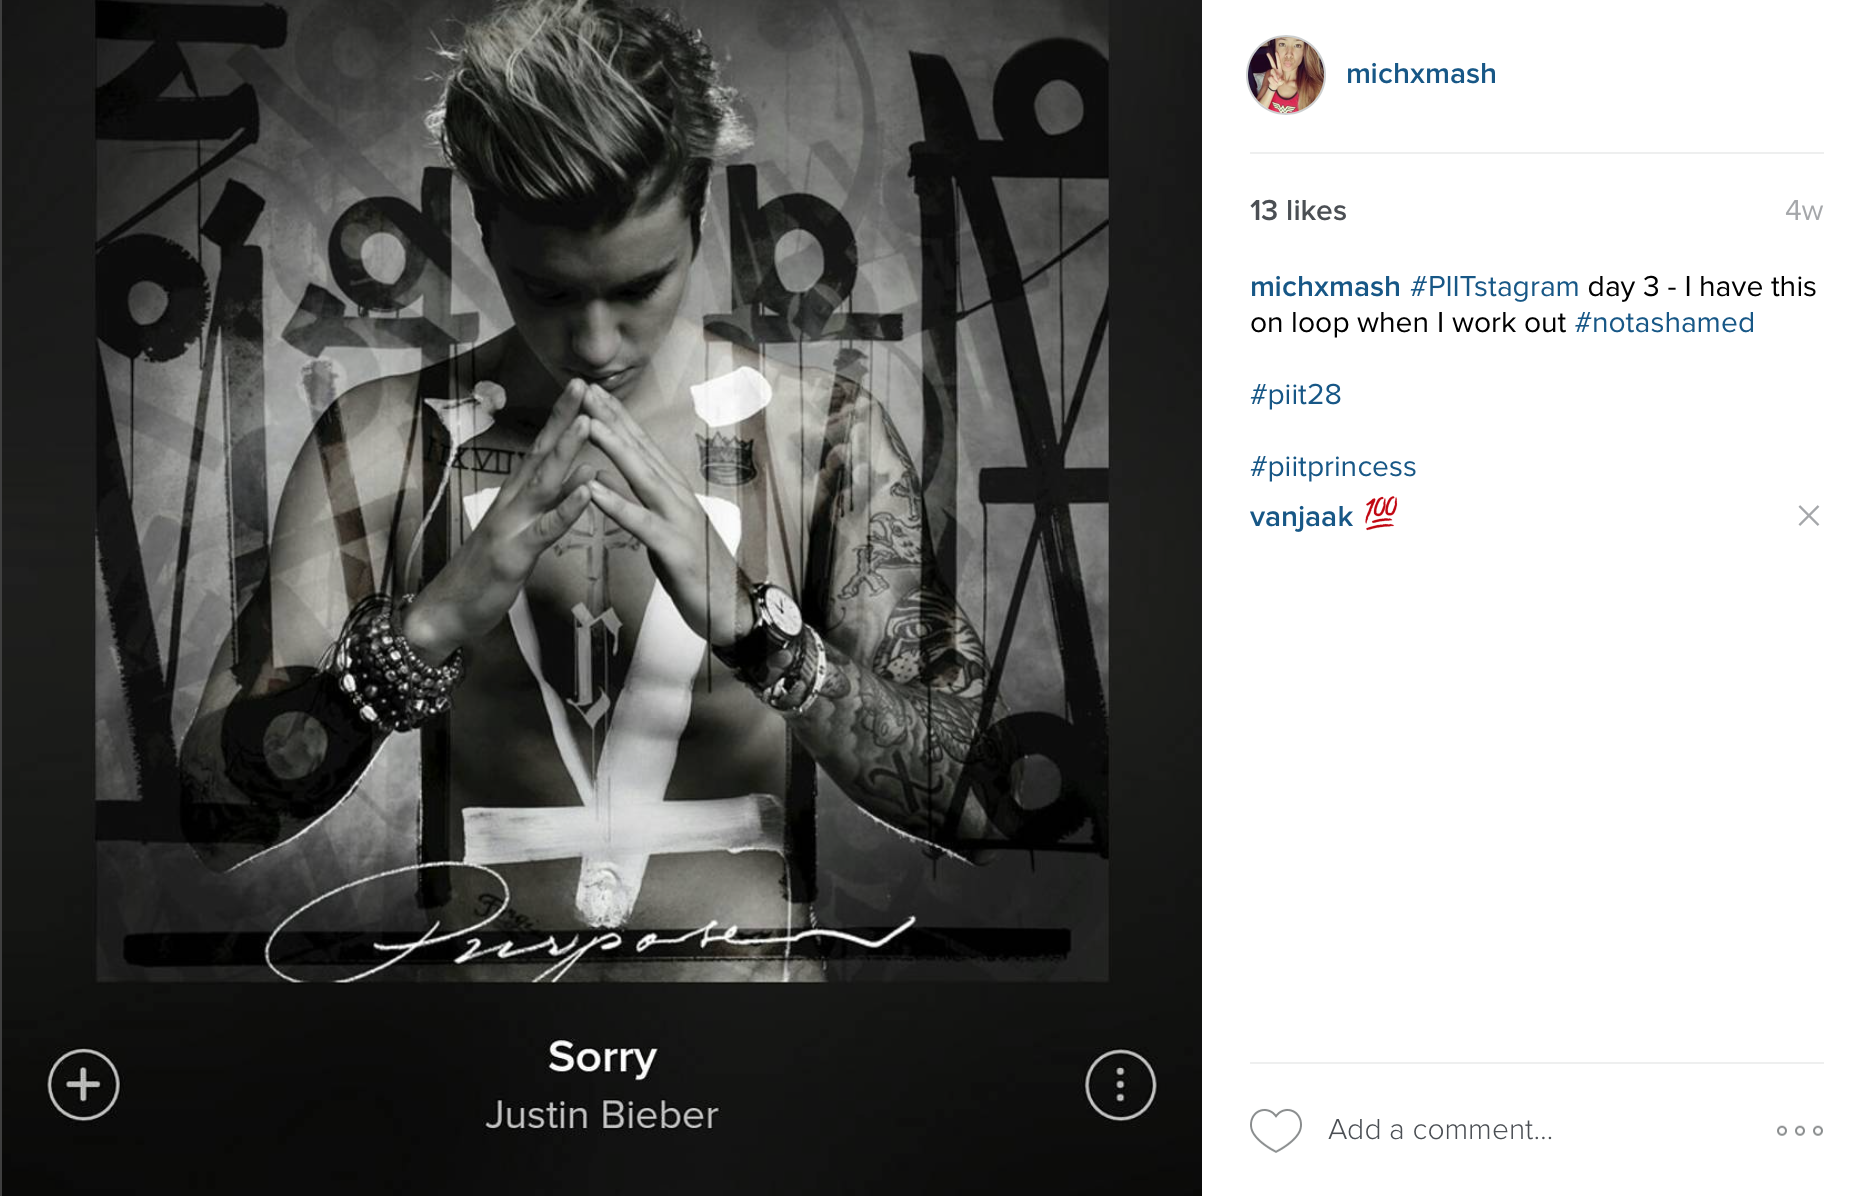
Task: Delete vanjaak's comment with the X
Action: 1808,516
